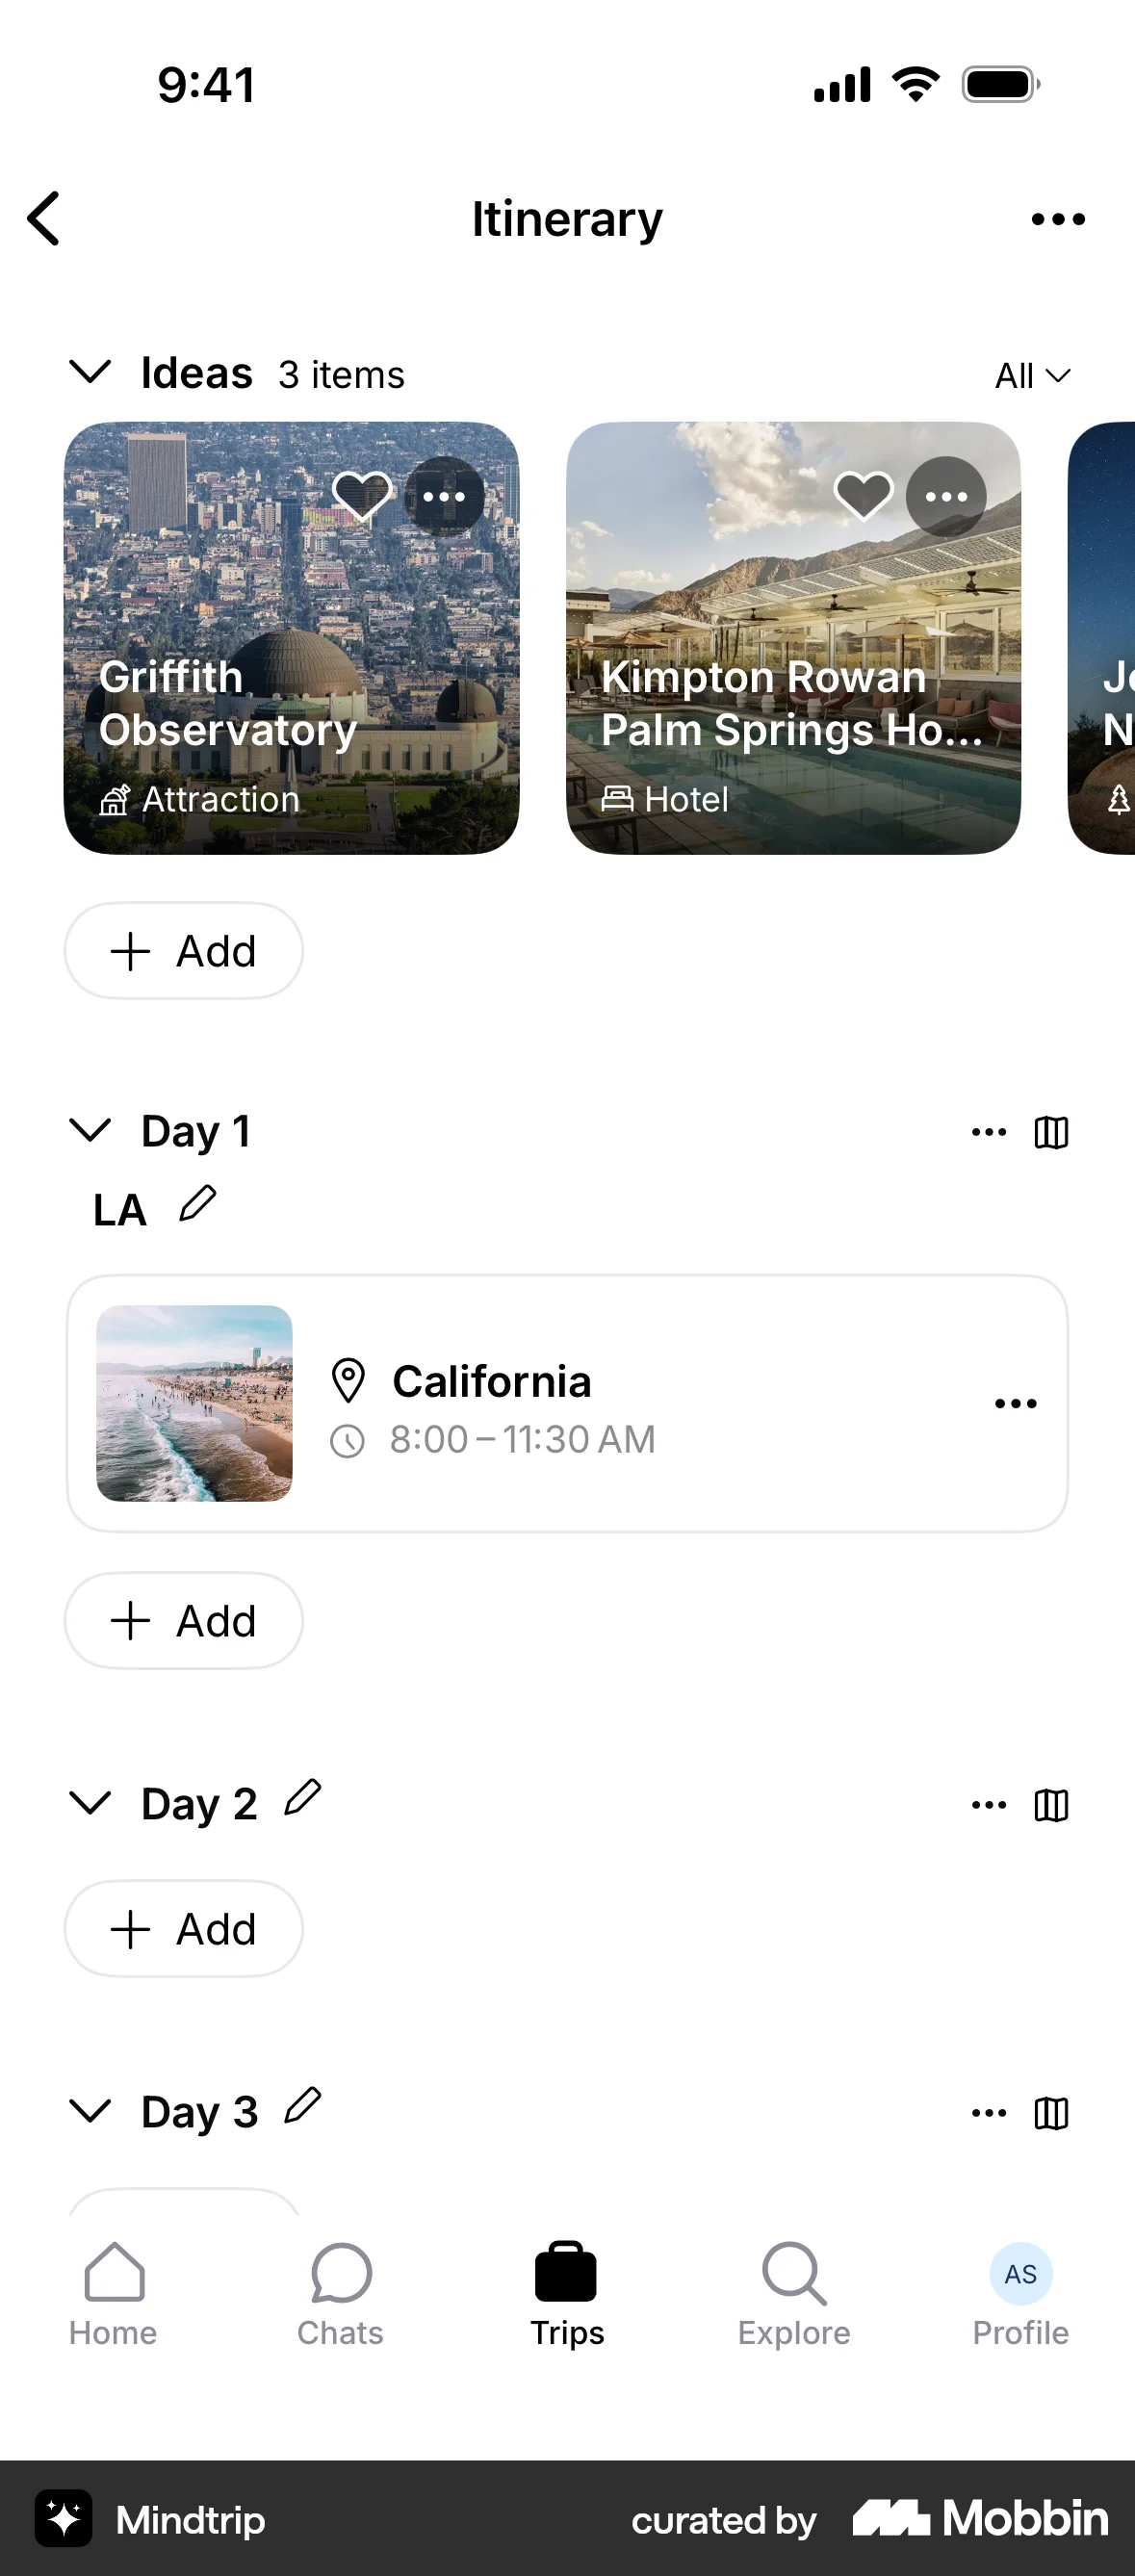This screenshot has height=2576, width=1135.
Task: Switch to the Explore tab
Action: click(794, 2295)
